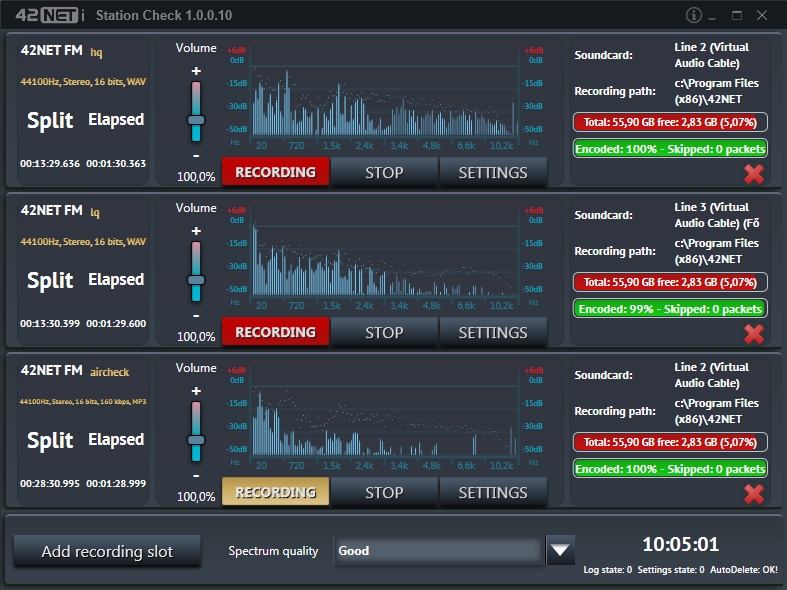
Task: Click the gold RECORDING button on aircheck slot
Action: click(276, 492)
